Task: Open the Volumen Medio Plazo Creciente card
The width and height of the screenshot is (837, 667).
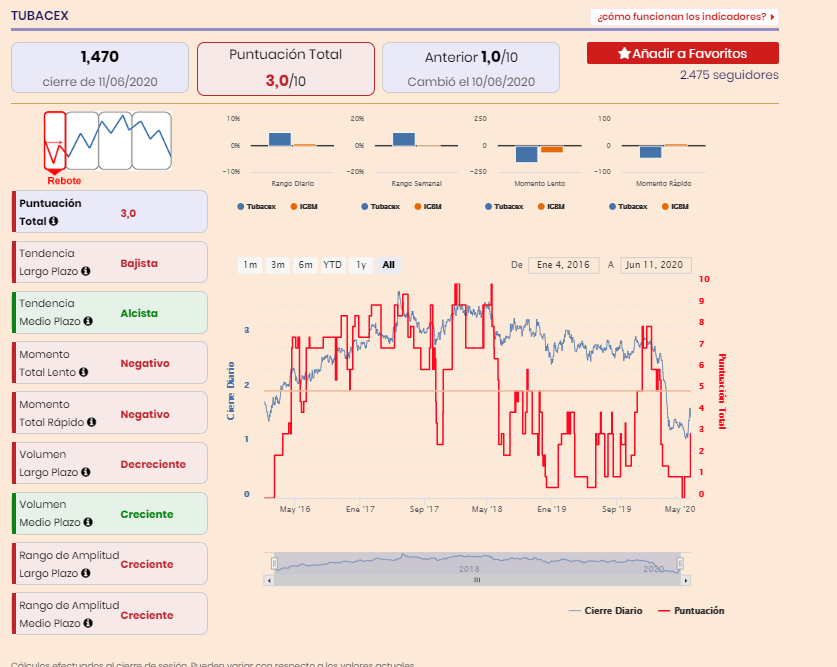Action: 110,513
